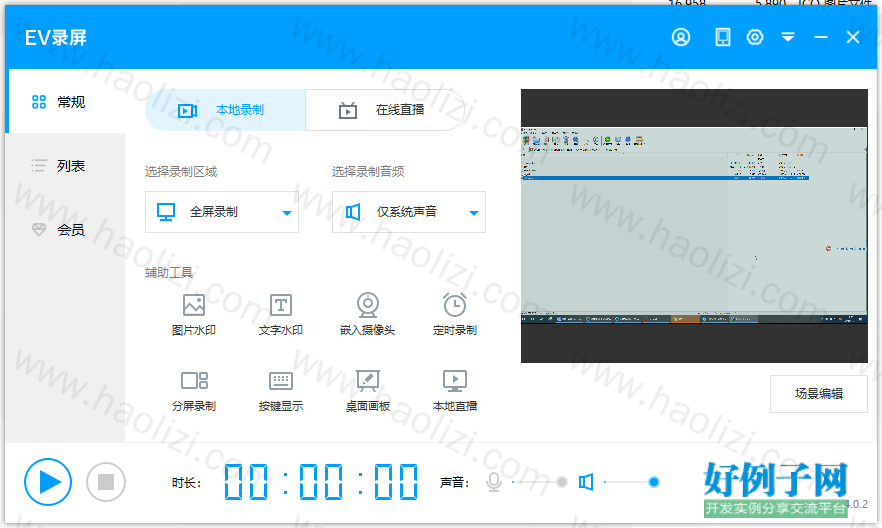This screenshot has width=882, height=528.
Task: Click the 选择录制区域 label
Action: [x=181, y=172]
